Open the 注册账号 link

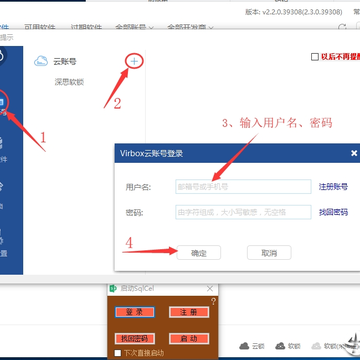point(333,187)
